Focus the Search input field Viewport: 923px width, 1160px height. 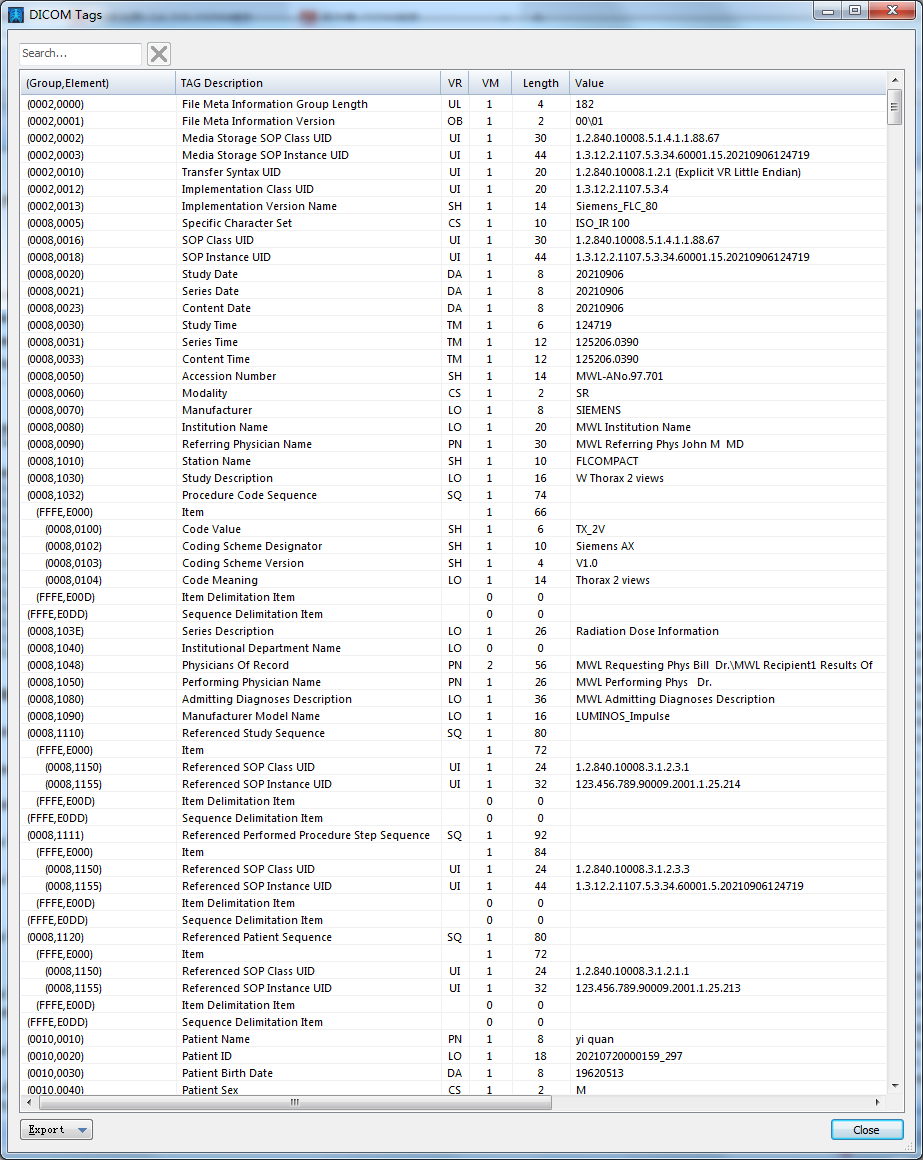pos(80,53)
